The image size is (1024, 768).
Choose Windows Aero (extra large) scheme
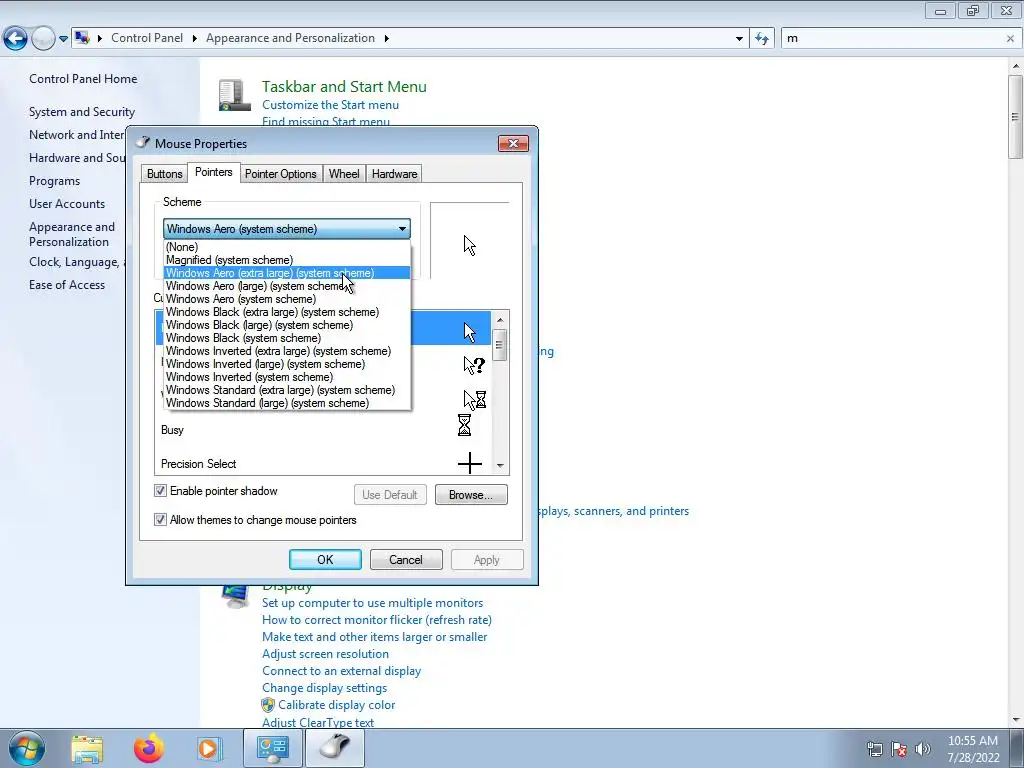(x=287, y=273)
